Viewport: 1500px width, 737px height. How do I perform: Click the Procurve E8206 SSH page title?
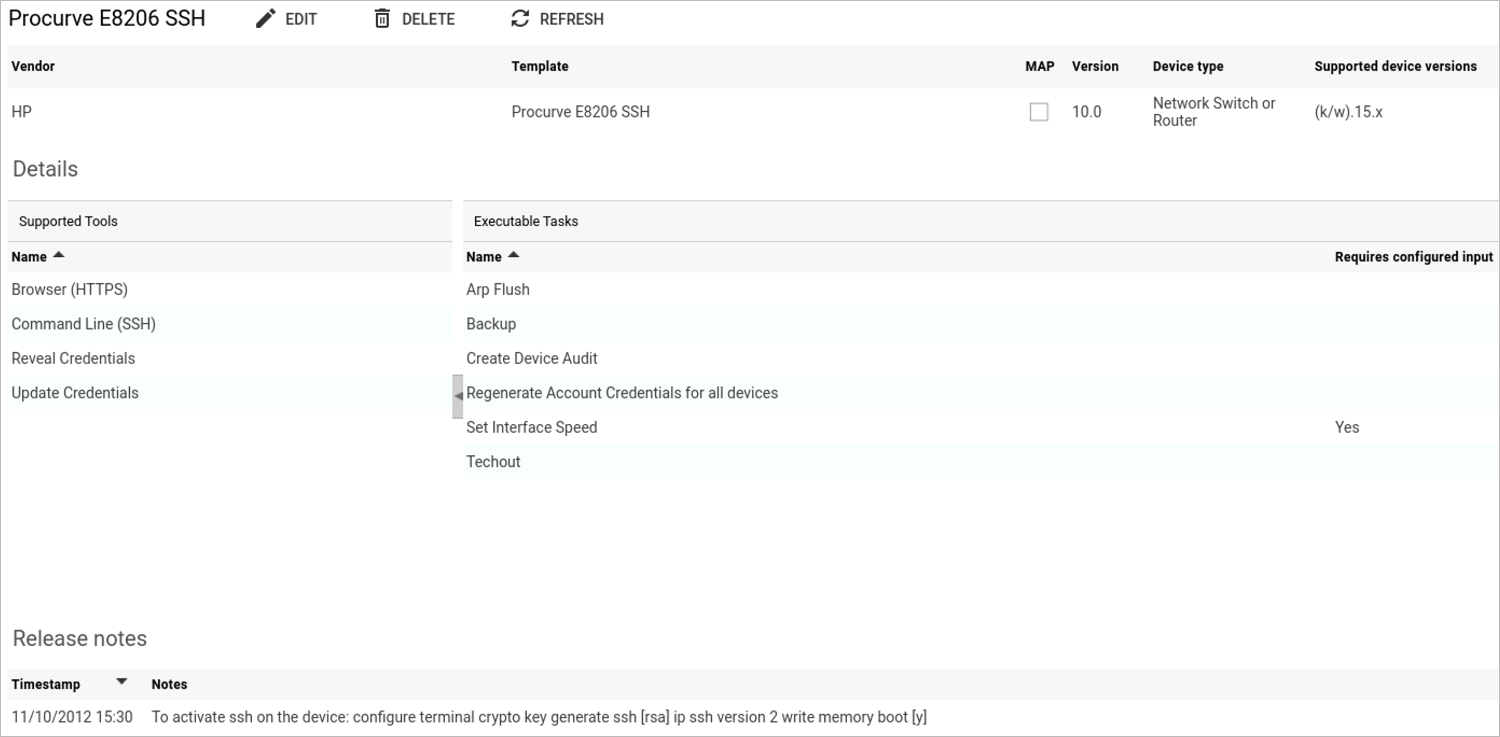tap(107, 18)
